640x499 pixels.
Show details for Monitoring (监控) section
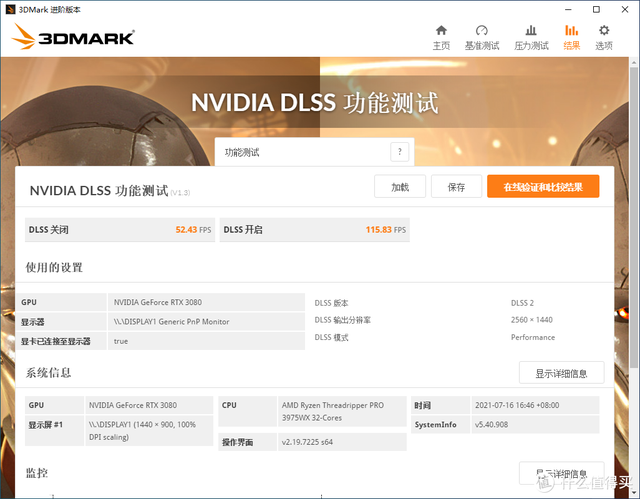point(561,473)
